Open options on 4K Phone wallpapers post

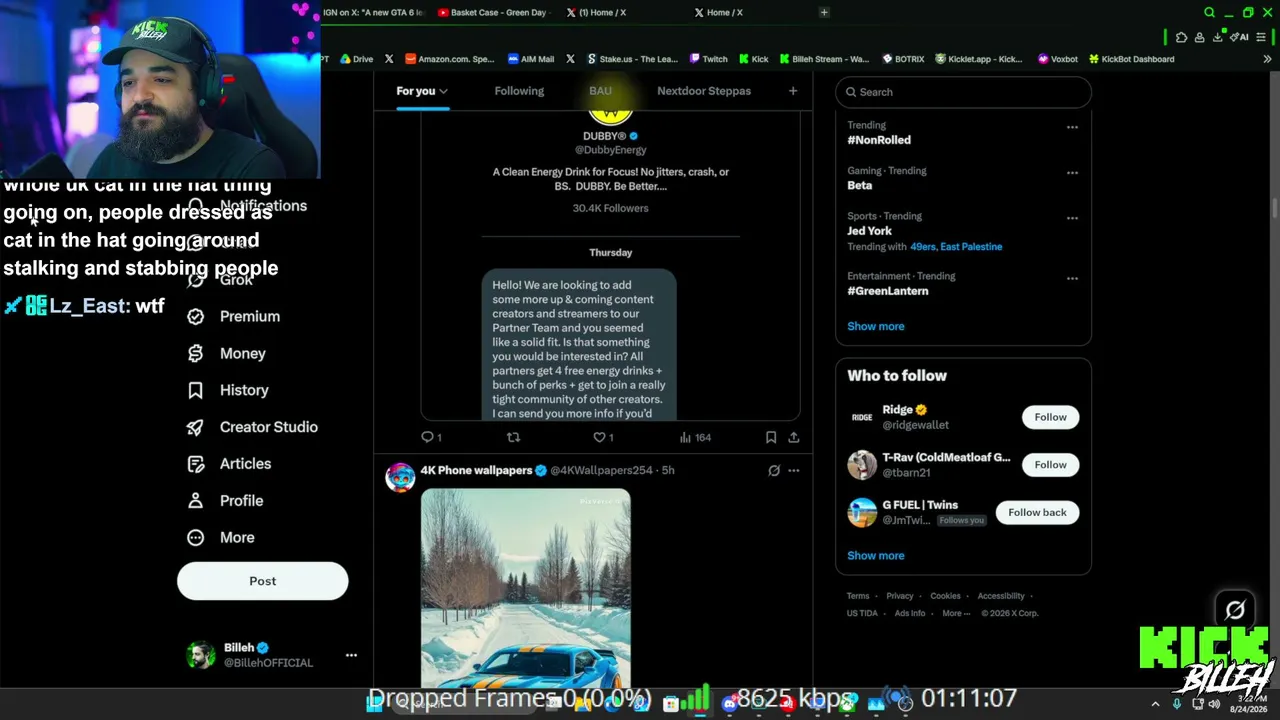[x=794, y=470]
